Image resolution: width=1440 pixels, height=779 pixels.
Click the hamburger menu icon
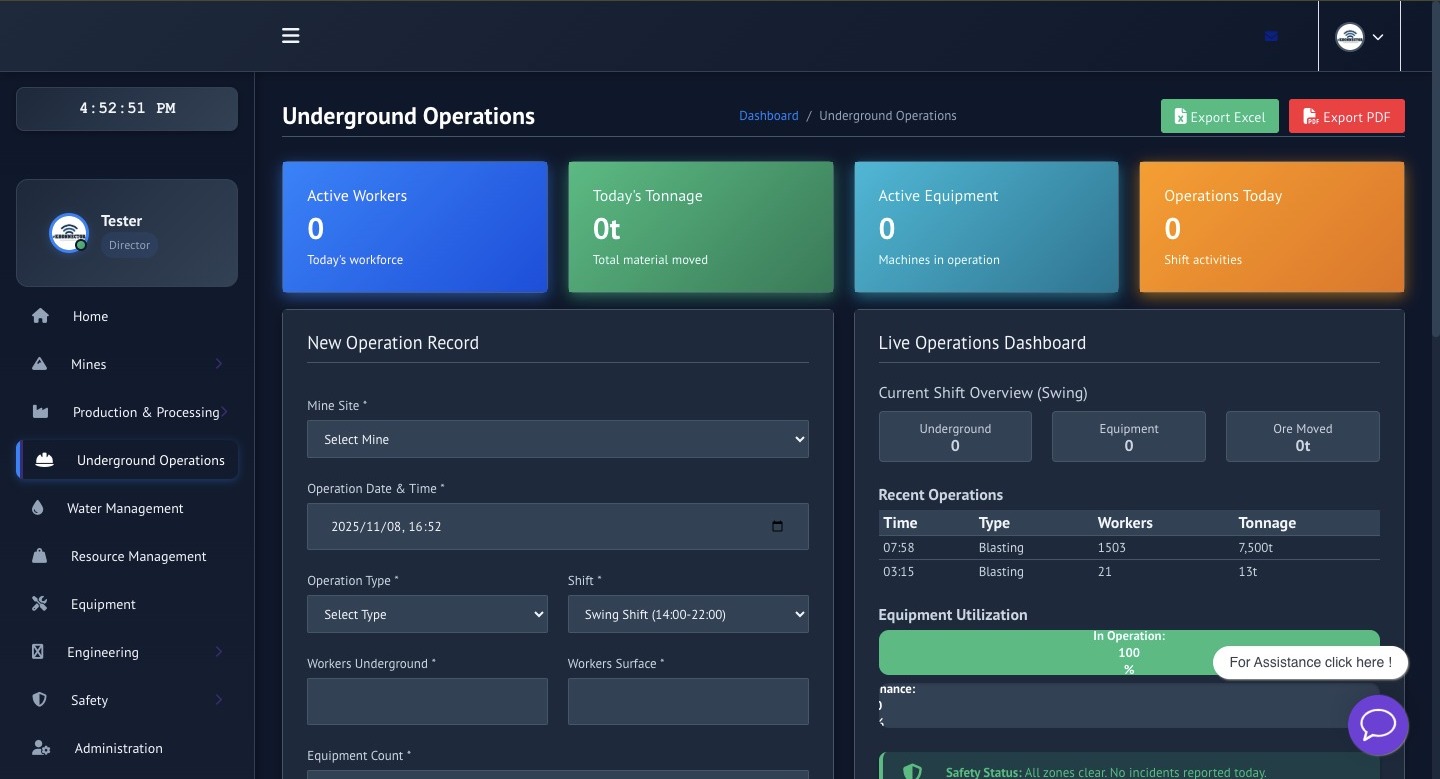[x=291, y=36]
